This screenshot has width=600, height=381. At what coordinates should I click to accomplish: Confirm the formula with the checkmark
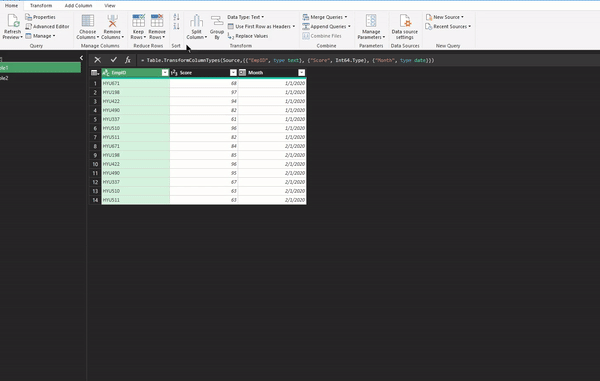113,60
